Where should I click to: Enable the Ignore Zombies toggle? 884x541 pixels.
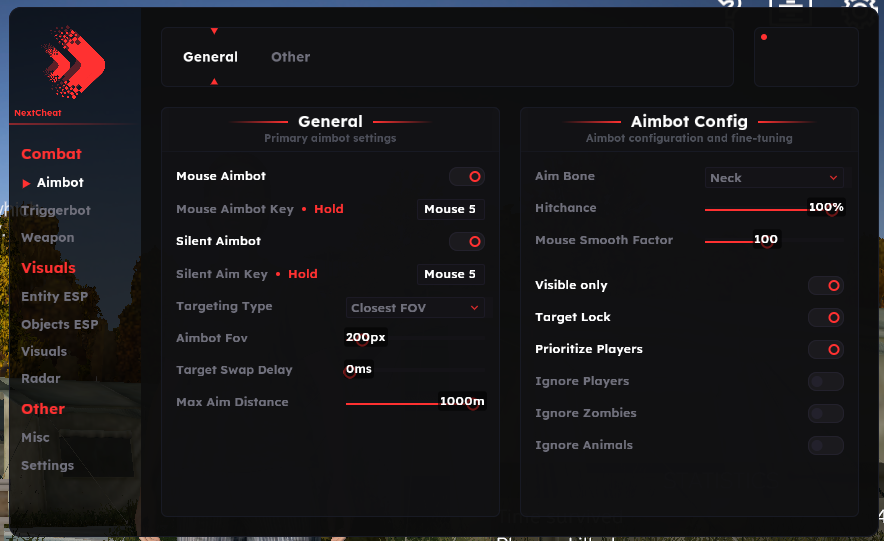pos(826,414)
